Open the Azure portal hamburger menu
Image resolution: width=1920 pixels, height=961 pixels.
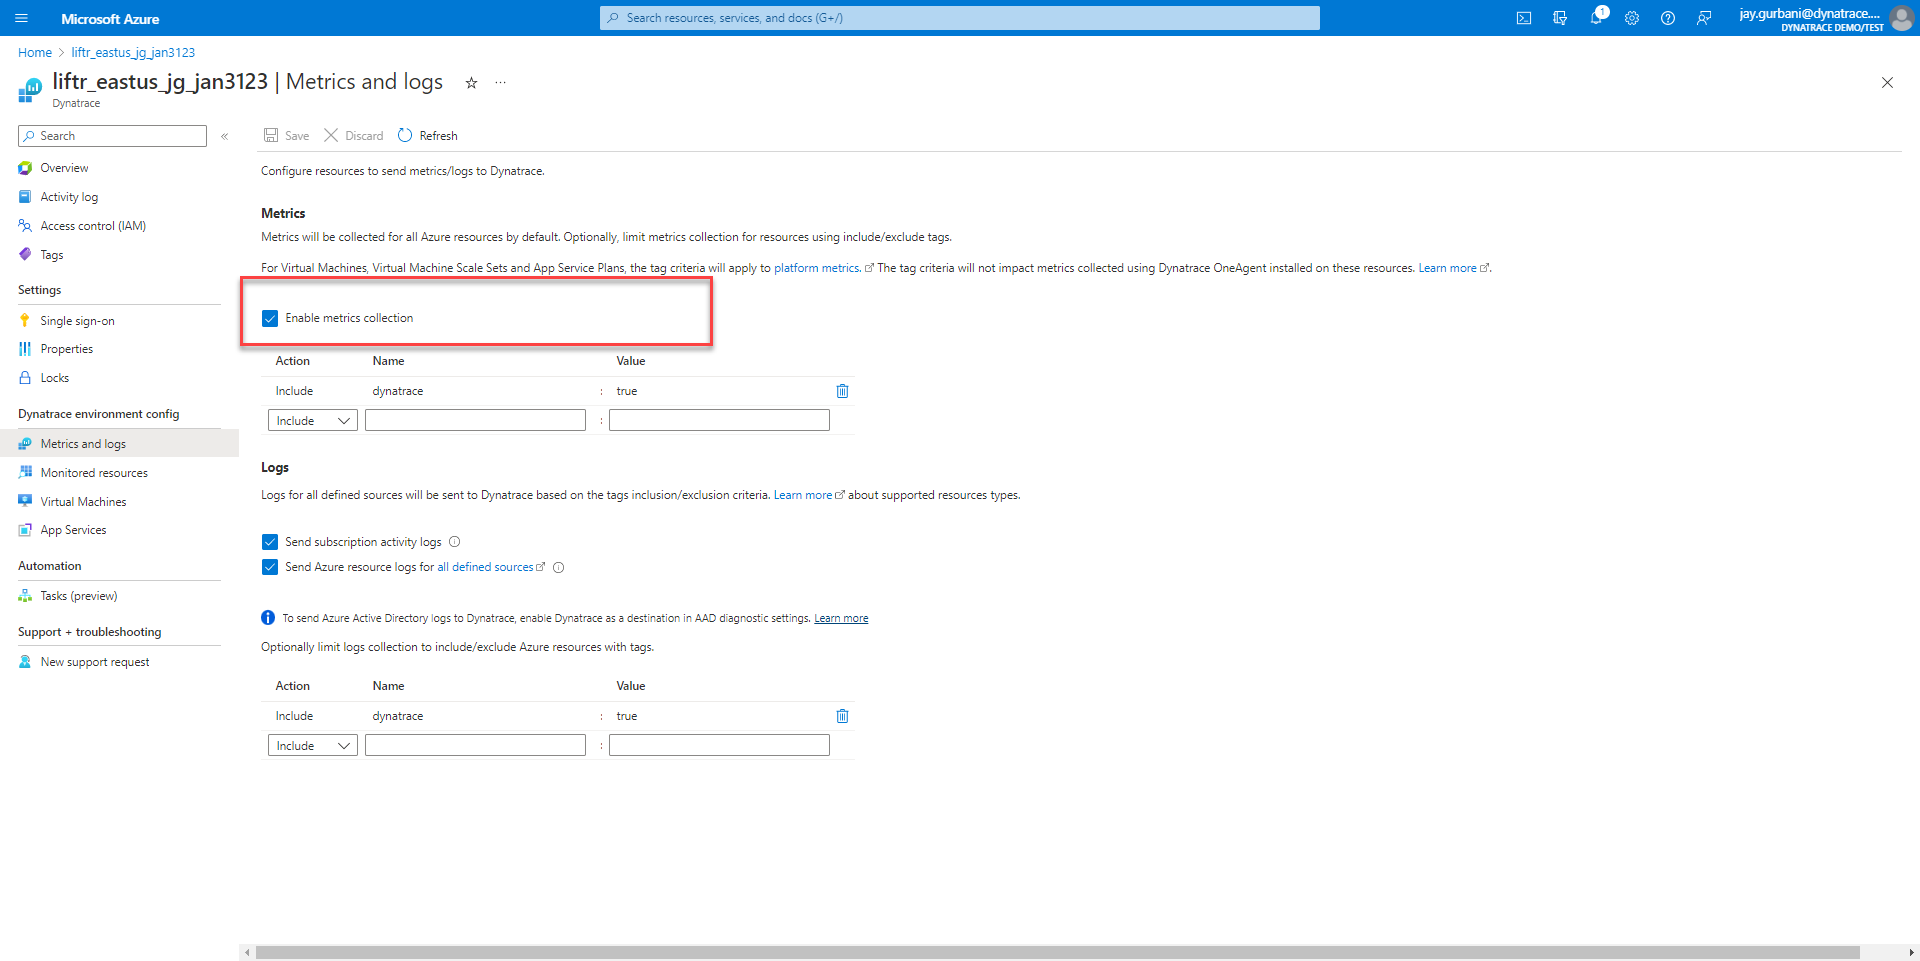[22, 18]
